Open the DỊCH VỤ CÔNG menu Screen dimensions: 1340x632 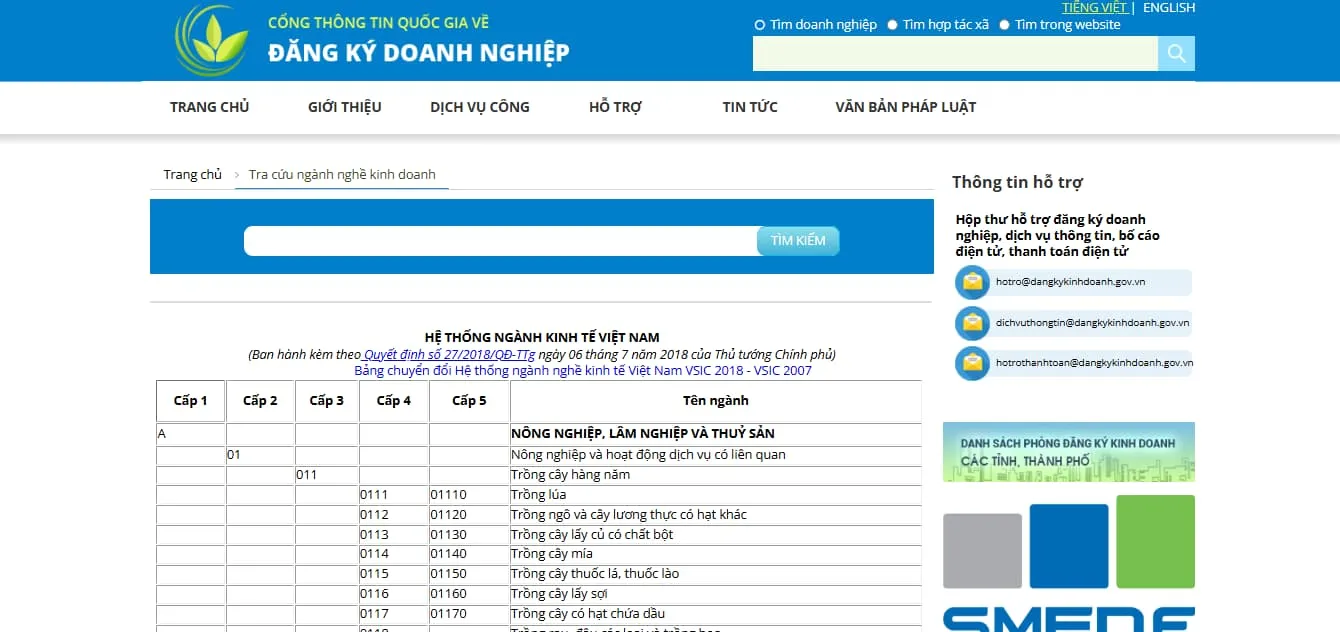tap(480, 107)
